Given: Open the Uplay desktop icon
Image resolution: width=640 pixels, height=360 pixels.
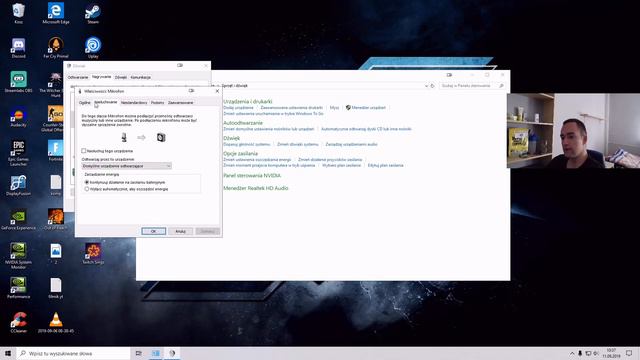Looking at the screenshot, I should point(93,47).
